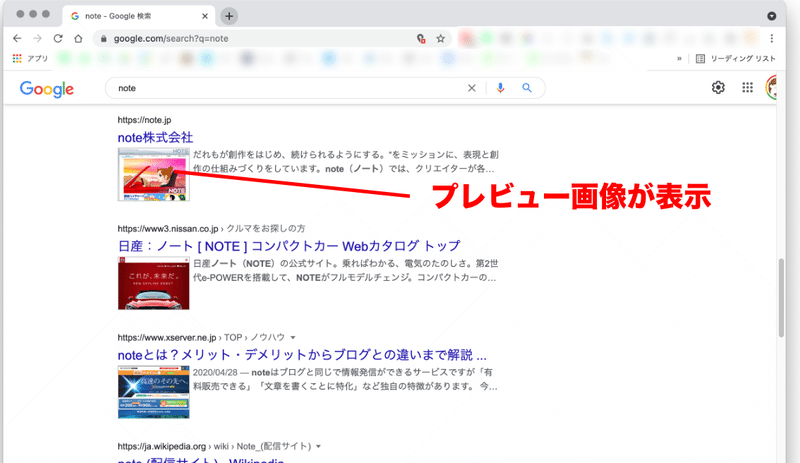Click the "https://ja.wikipedia.org" breadcrumb text

[x=162, y=446]
